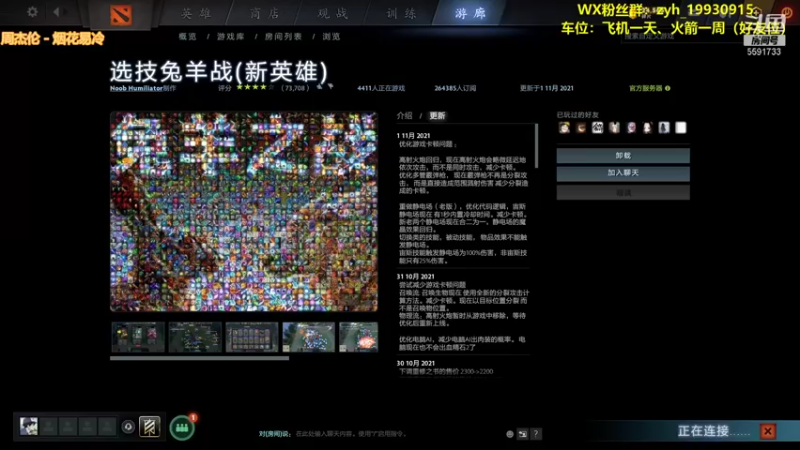Click the 30 10月 2021 changelog date heading

click(x=416, y=363)
